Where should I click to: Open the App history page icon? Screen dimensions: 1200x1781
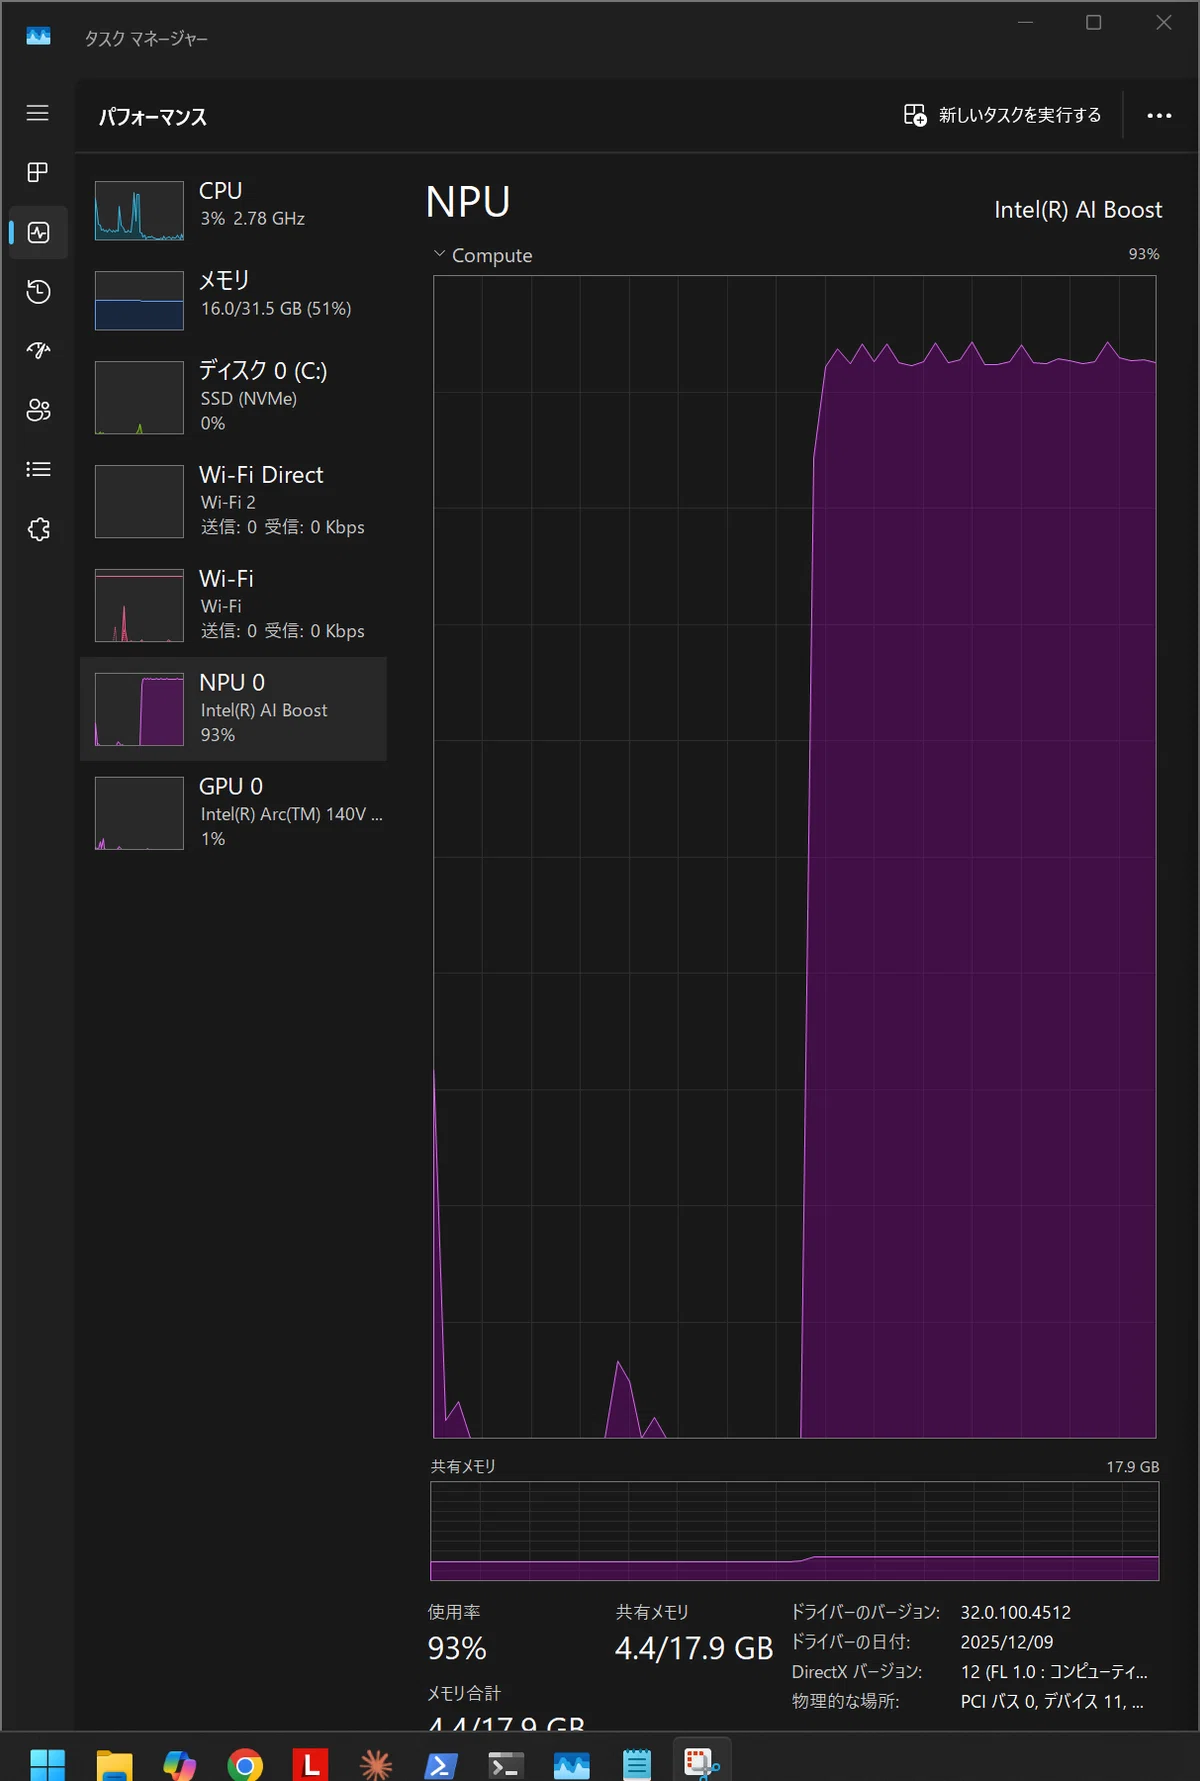[38, 291]
